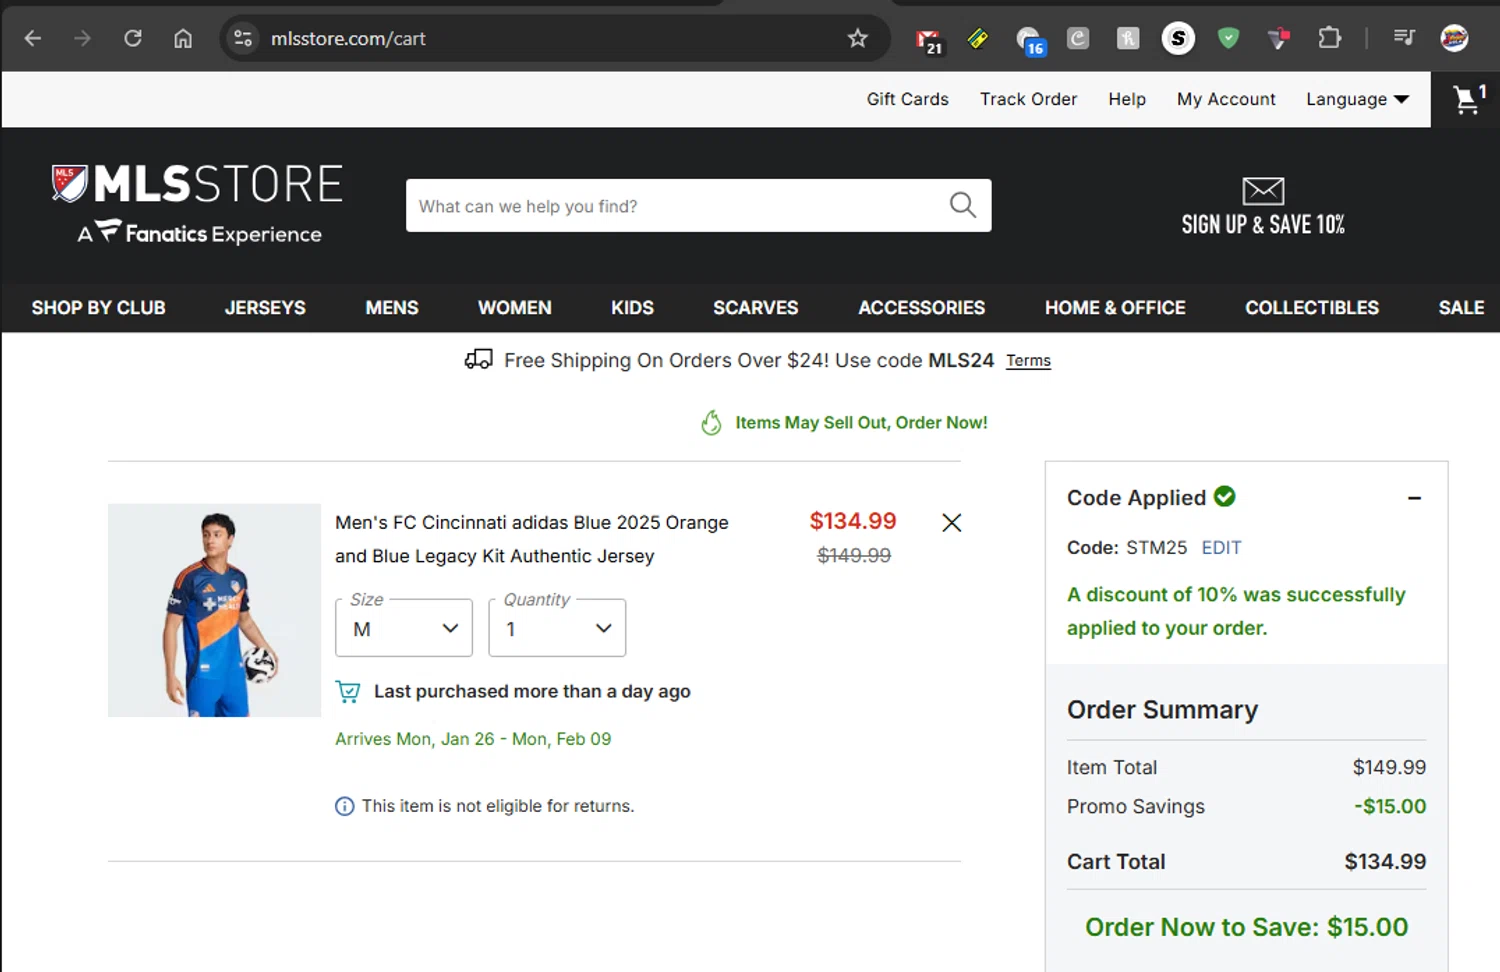Open the Size dropdown set to M
The height and width of the screenshot is (972, 1500).
click(404, 628)
